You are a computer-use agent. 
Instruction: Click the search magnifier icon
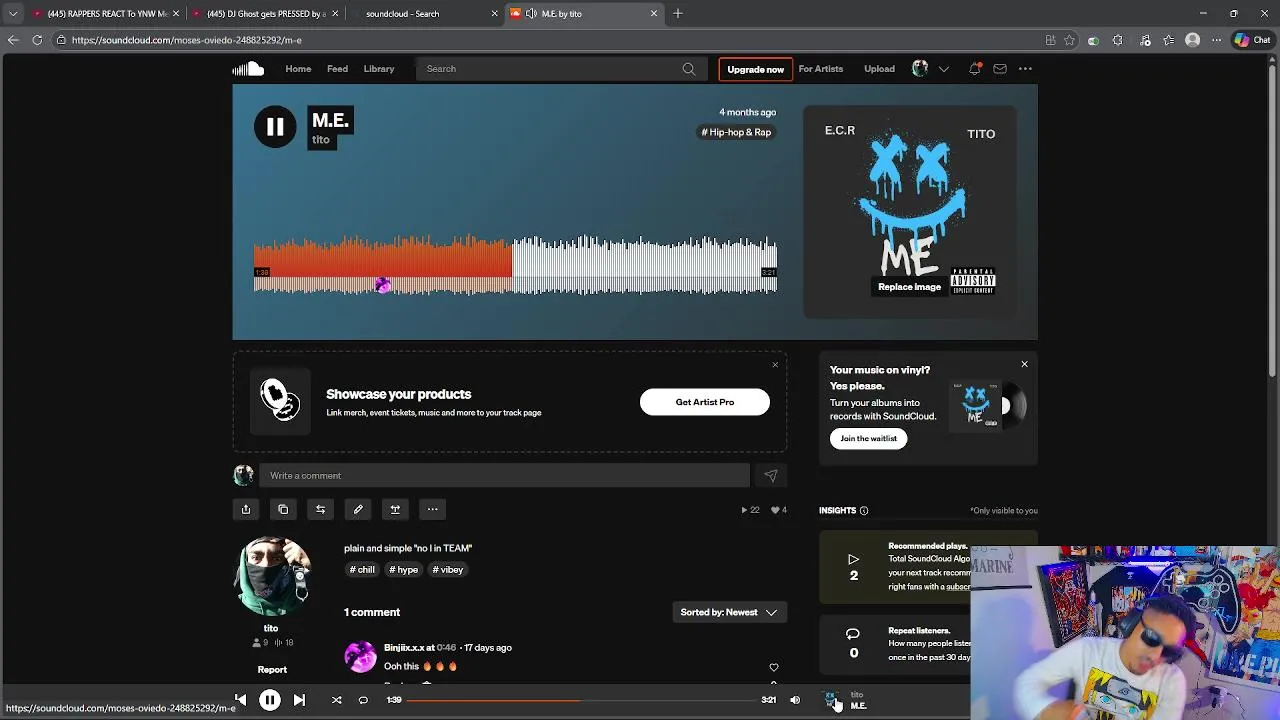689,69
